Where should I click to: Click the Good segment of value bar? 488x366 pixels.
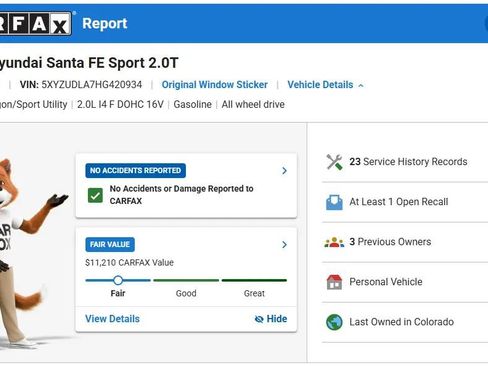(186, 280)
